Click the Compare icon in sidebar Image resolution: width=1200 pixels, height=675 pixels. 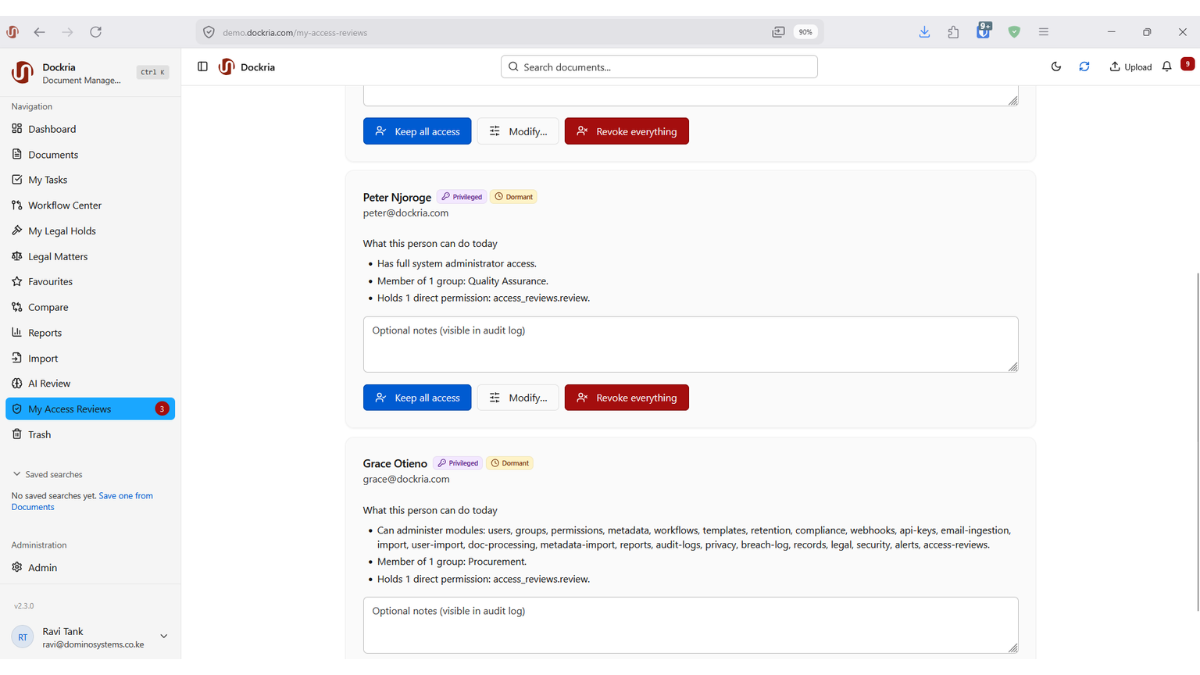pos(17,307)
